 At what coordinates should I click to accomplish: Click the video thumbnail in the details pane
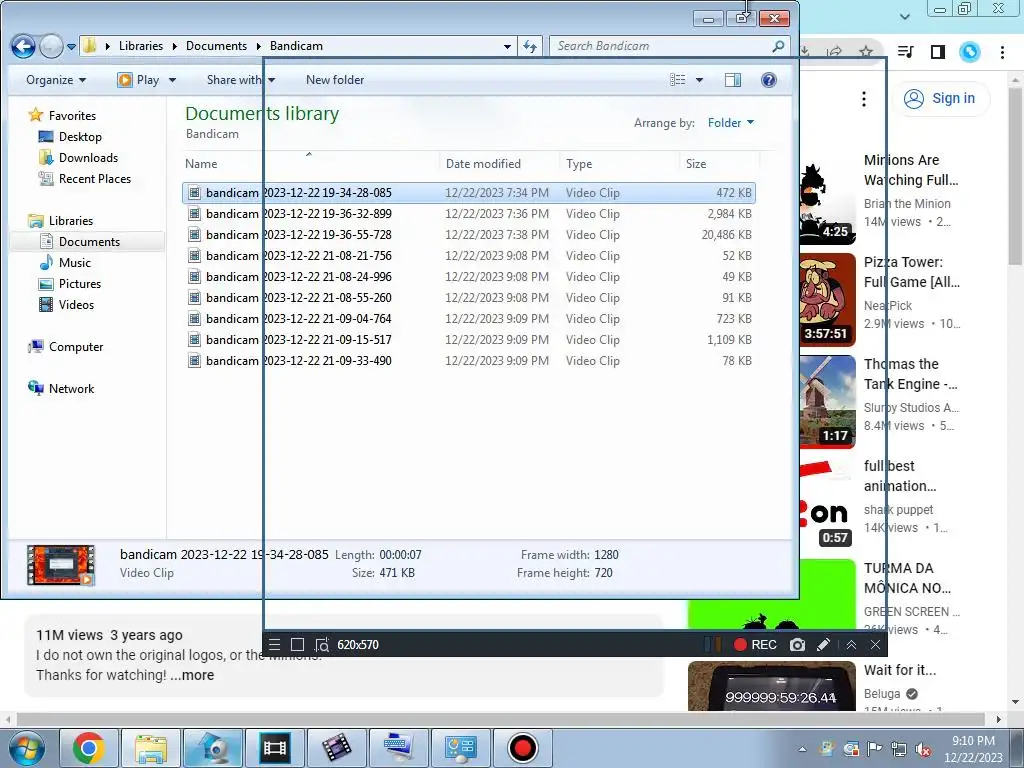pyautogui.click(x=61, y=565)
